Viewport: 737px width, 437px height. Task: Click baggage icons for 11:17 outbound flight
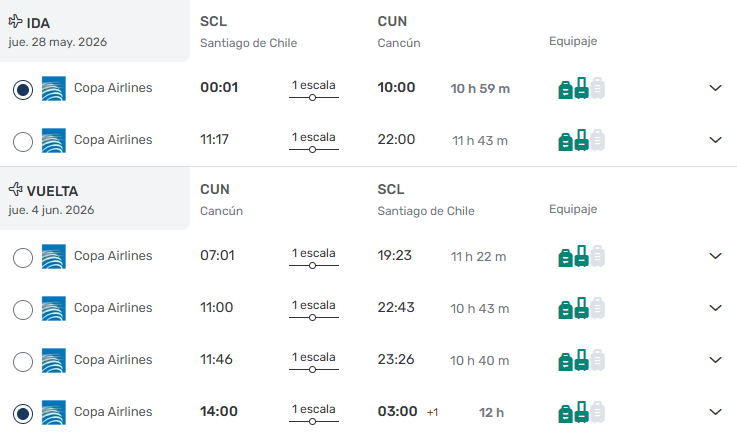coord(581,140)
